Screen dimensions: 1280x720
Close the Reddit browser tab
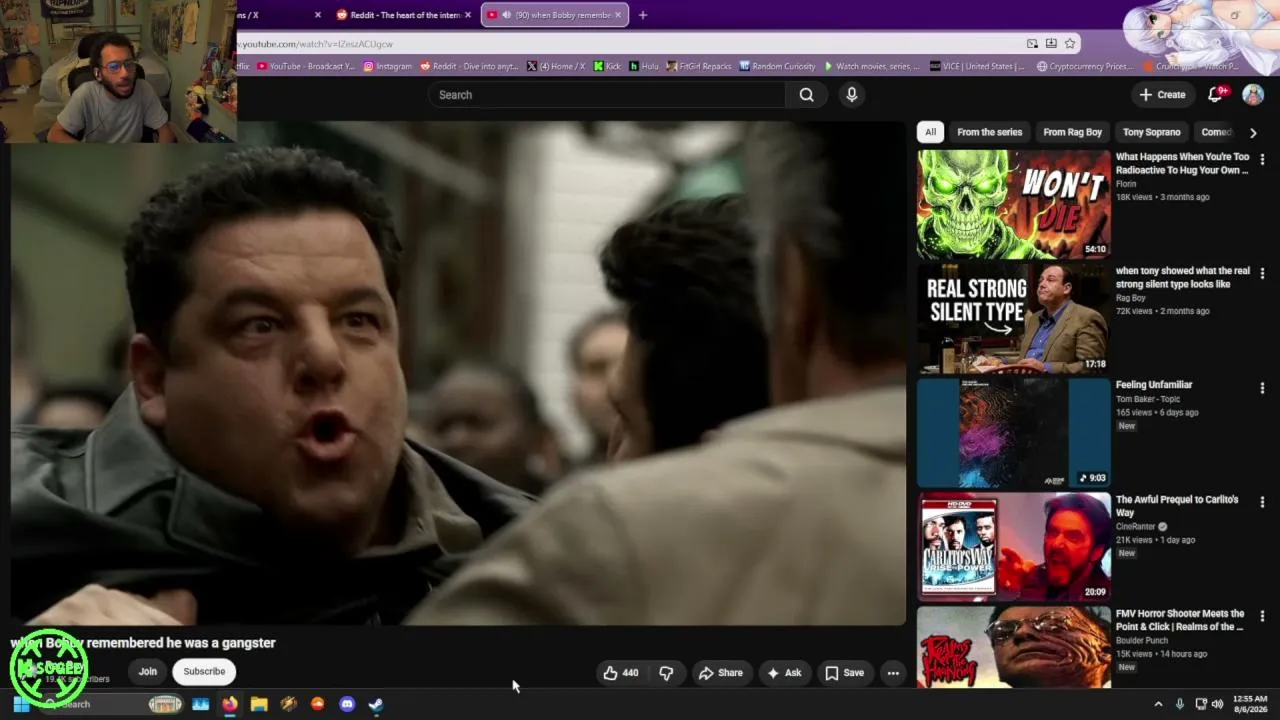(x=467, y=15)
